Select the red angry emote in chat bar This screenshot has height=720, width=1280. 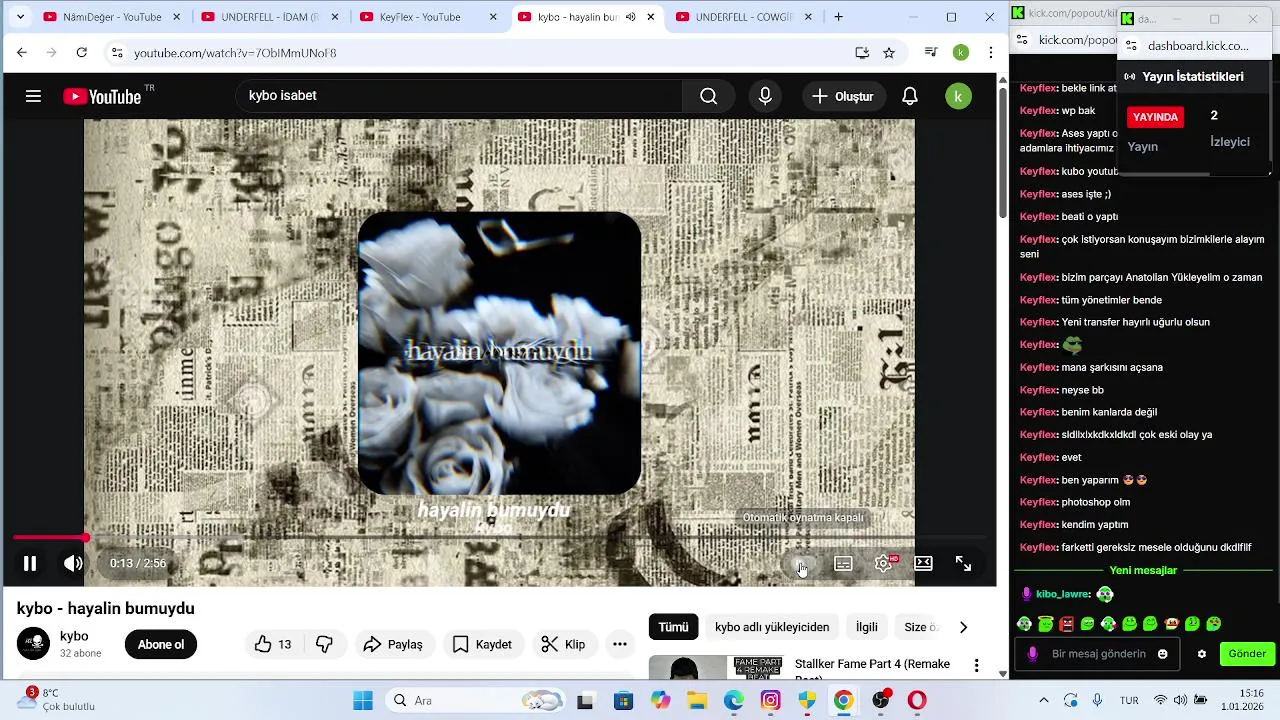pyautogui.click(x=1066, y=624)
